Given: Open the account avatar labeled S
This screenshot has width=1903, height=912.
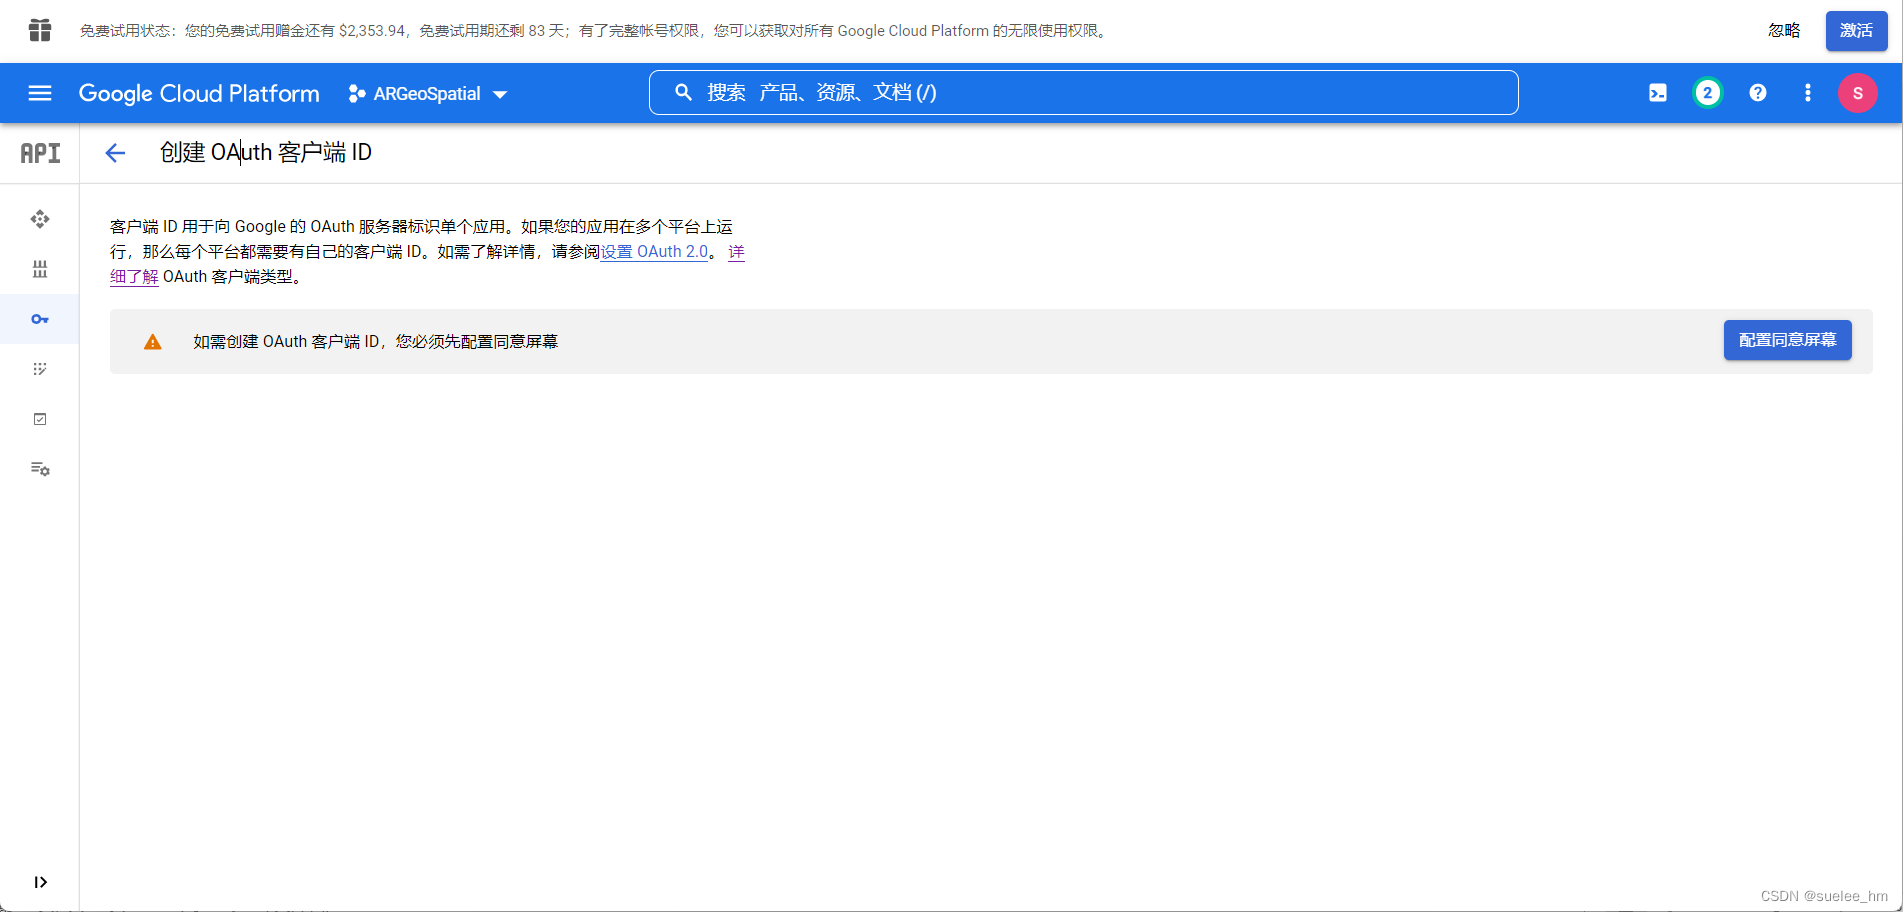Looking at the screenshot, I should (x=1858, y=93).
